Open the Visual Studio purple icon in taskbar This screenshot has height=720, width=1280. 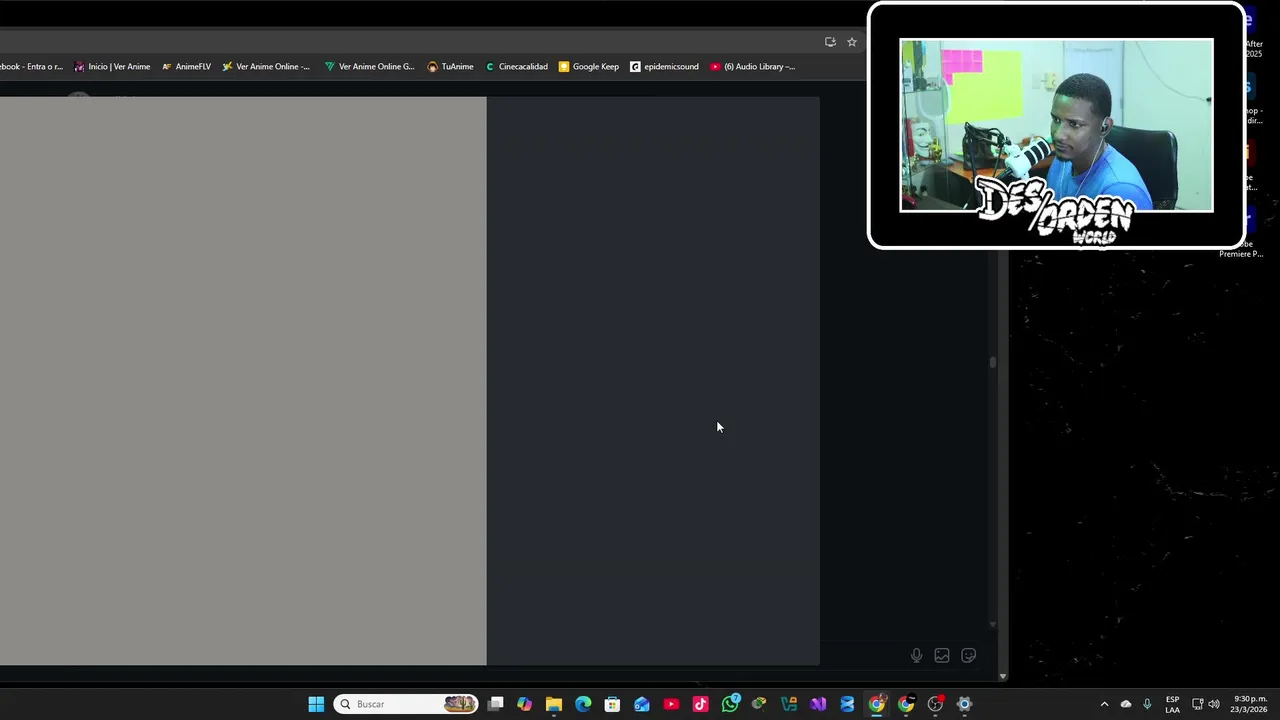point(818,704)
